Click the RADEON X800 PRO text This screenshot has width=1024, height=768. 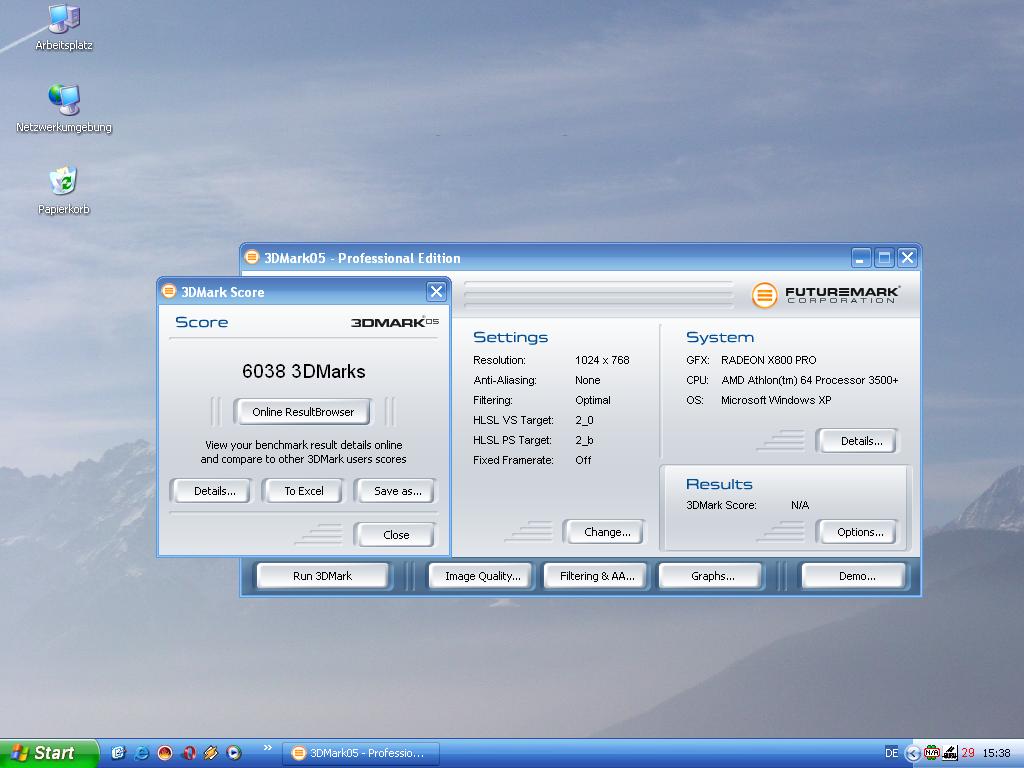click(x=769, y=360)
